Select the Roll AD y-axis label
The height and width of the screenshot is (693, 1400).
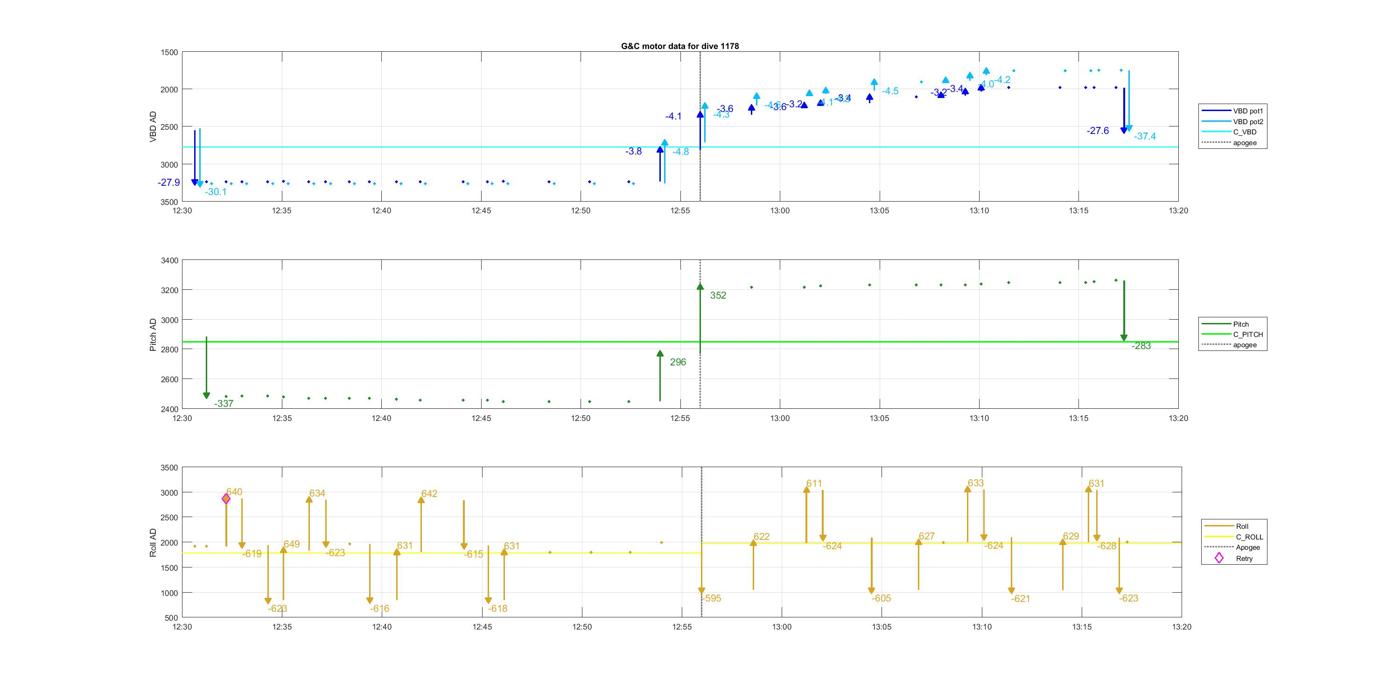pos(153,543)
